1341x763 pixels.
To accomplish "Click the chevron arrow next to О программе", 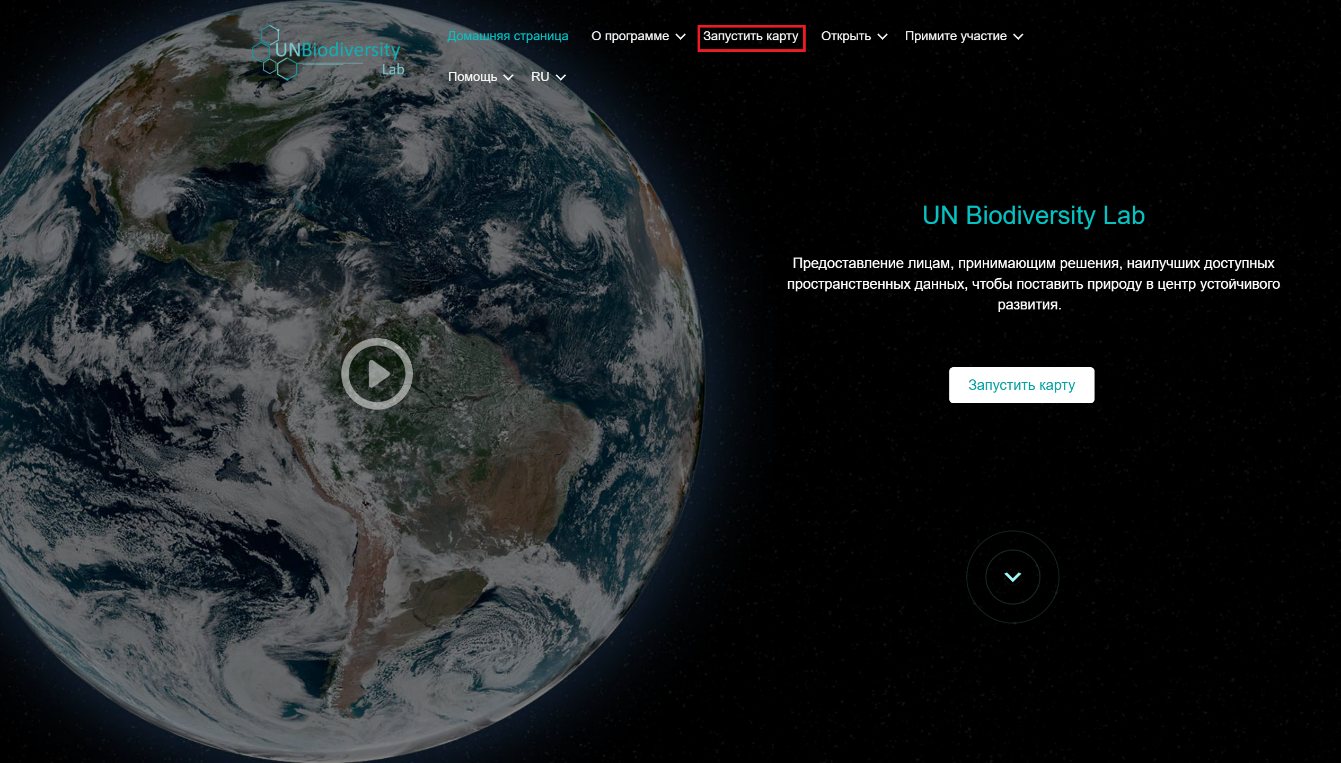I will [x=680, y=37].
